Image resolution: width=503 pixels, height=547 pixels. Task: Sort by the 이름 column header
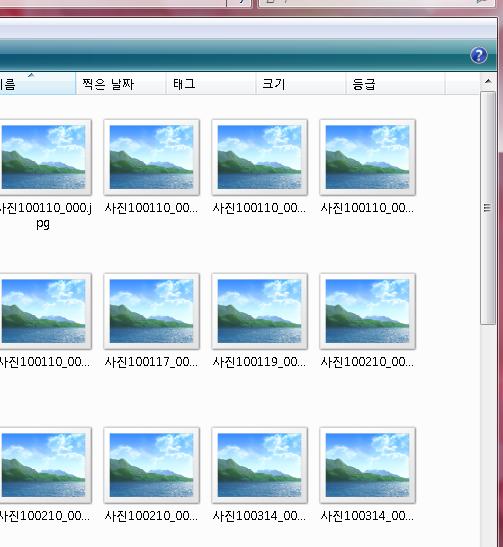(x=37, y=84)
